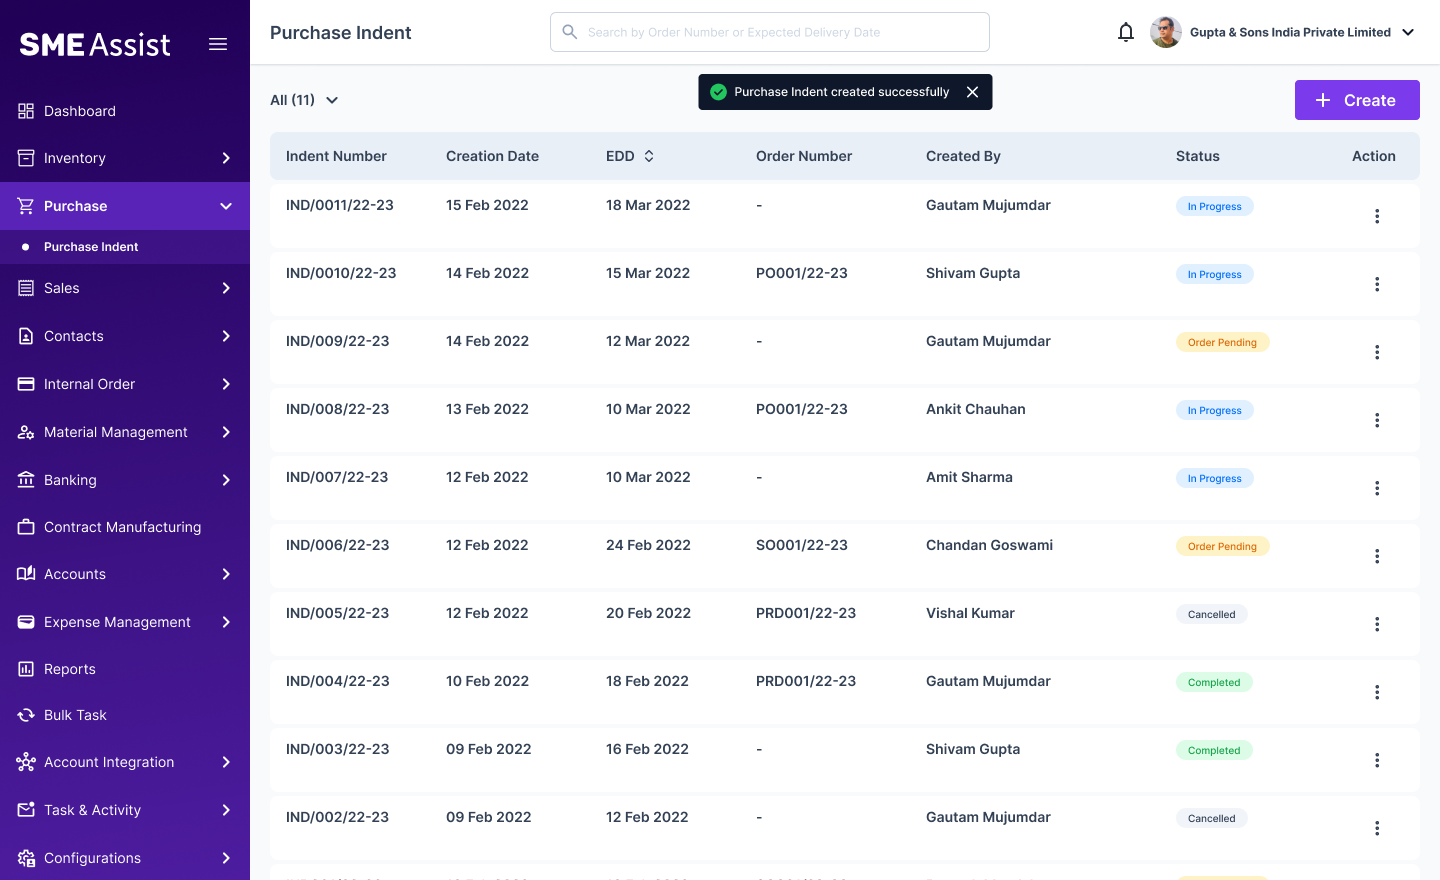The height and width of the screenshot is (880, 1440).
Task: Open the notifications bell
Action: 1126,32
